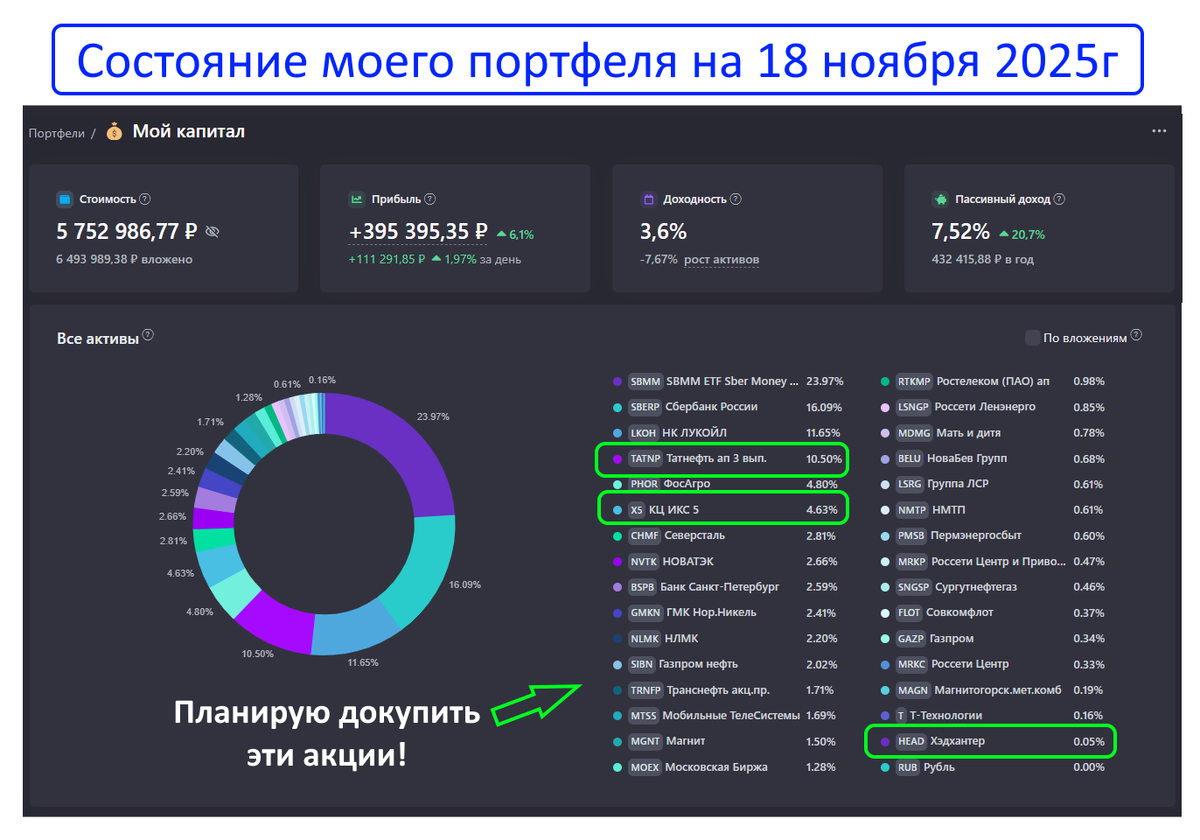The image size is (1200, 840).
Task: Click the purple calendar icon in Доходность card
Action: (x=648, y=199)
